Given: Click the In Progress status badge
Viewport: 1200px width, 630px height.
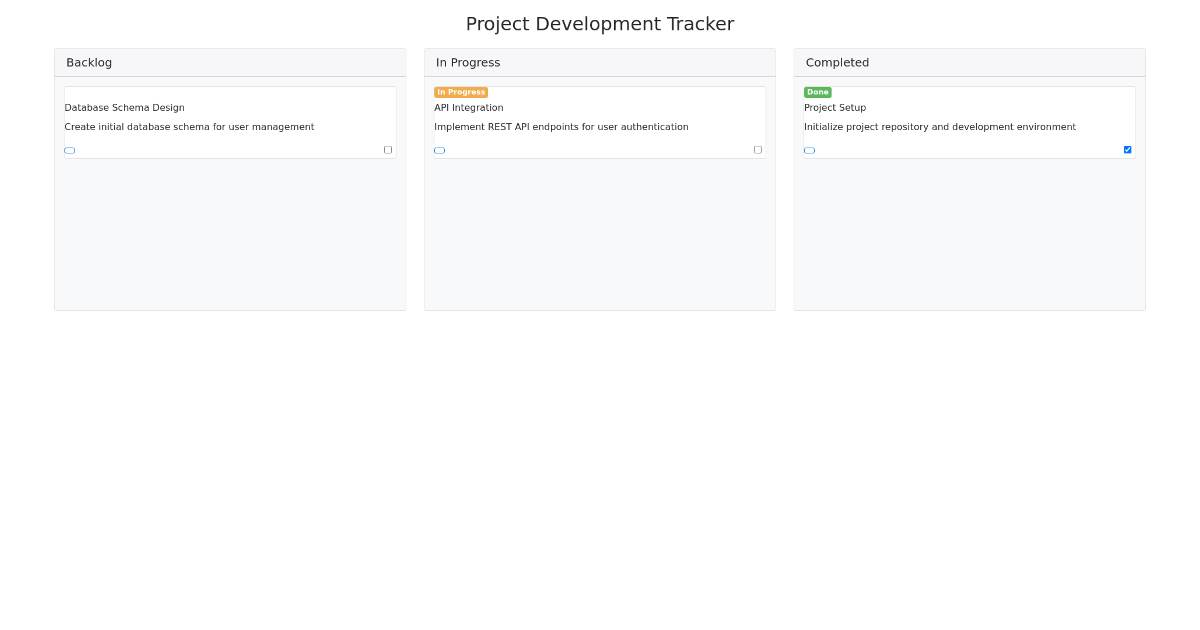Looking at the screenshot, I should [461, 91].
